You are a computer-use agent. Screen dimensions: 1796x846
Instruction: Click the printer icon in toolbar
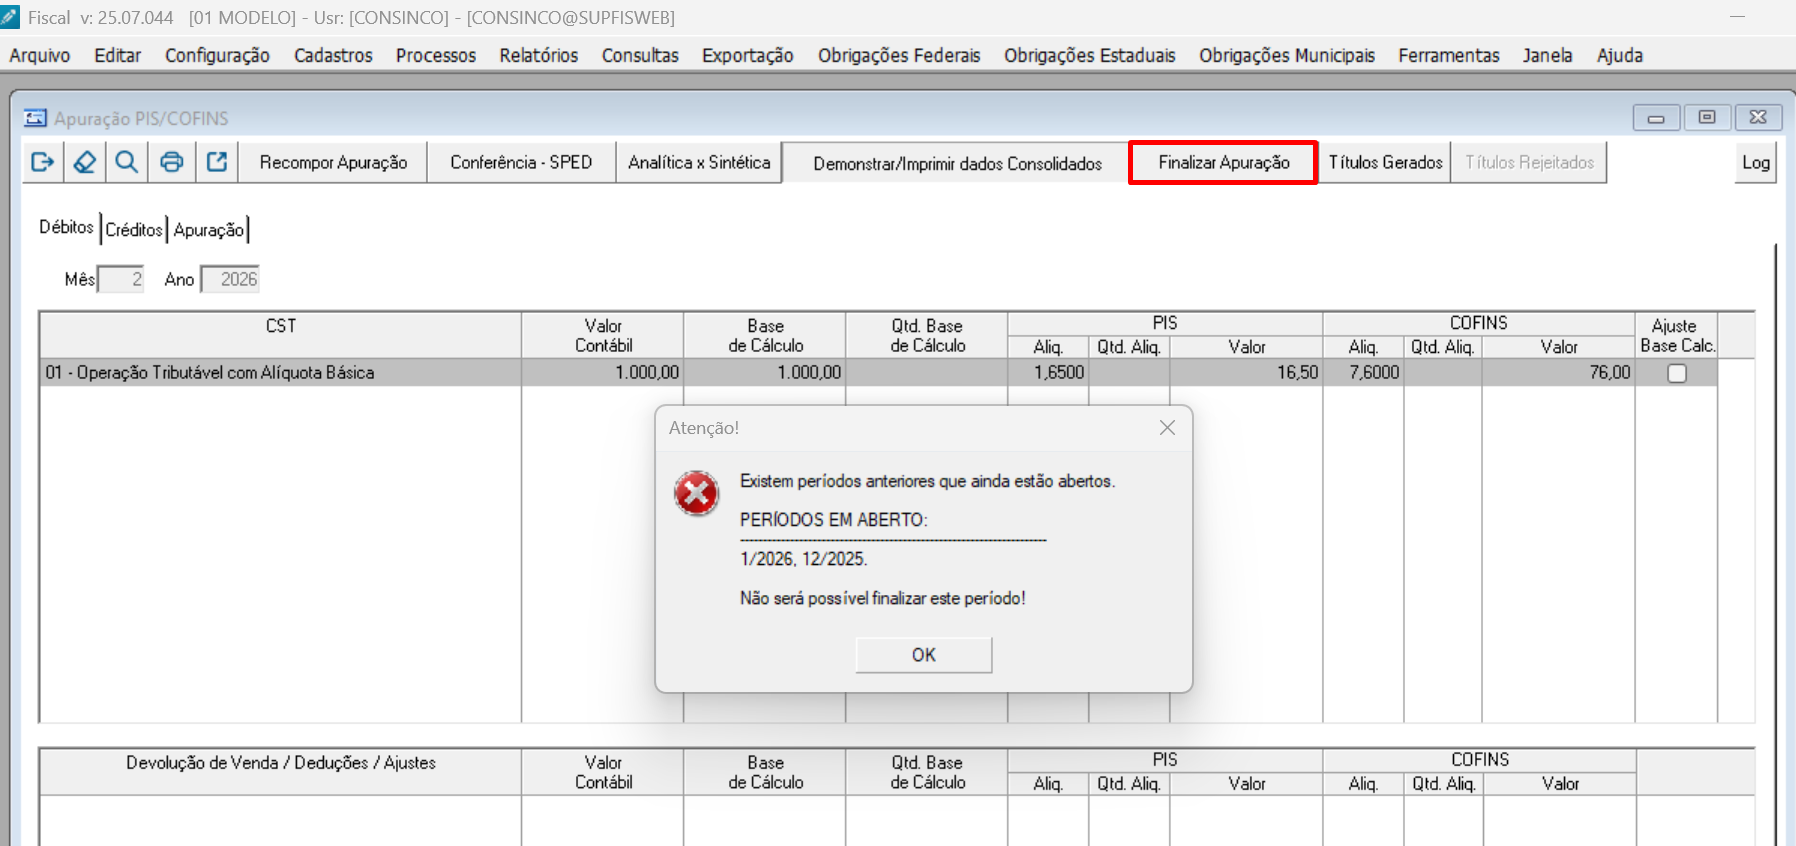pyautogui.click(x=172, y=162)
